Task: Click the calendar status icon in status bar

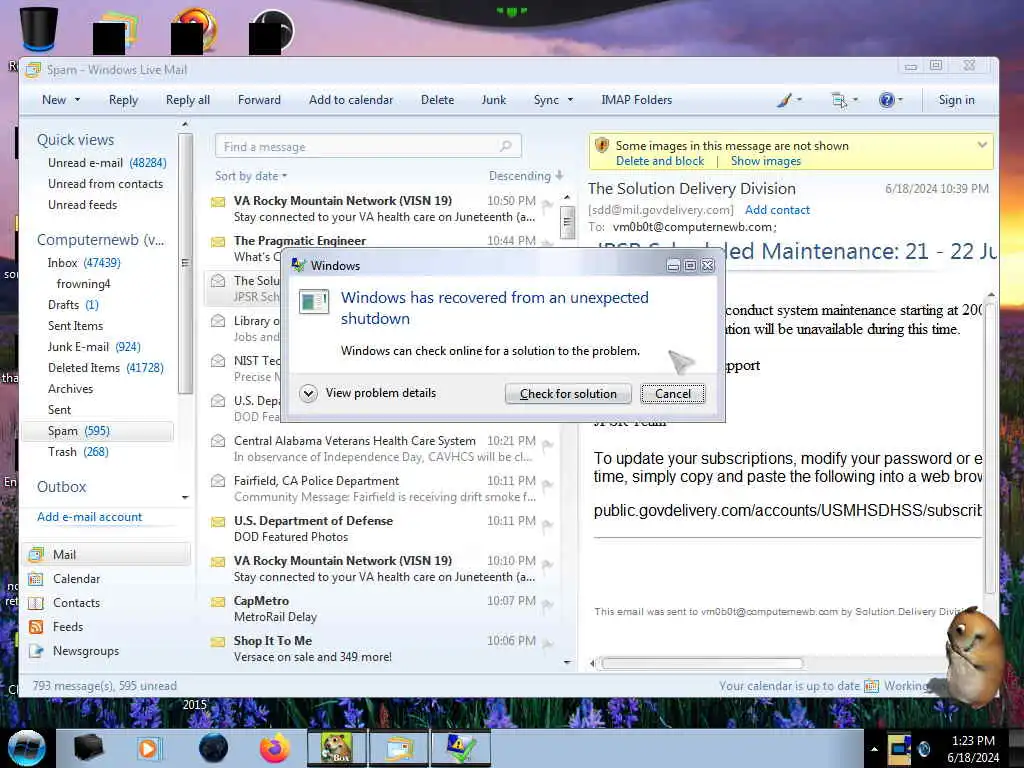Action: (871, 686)
